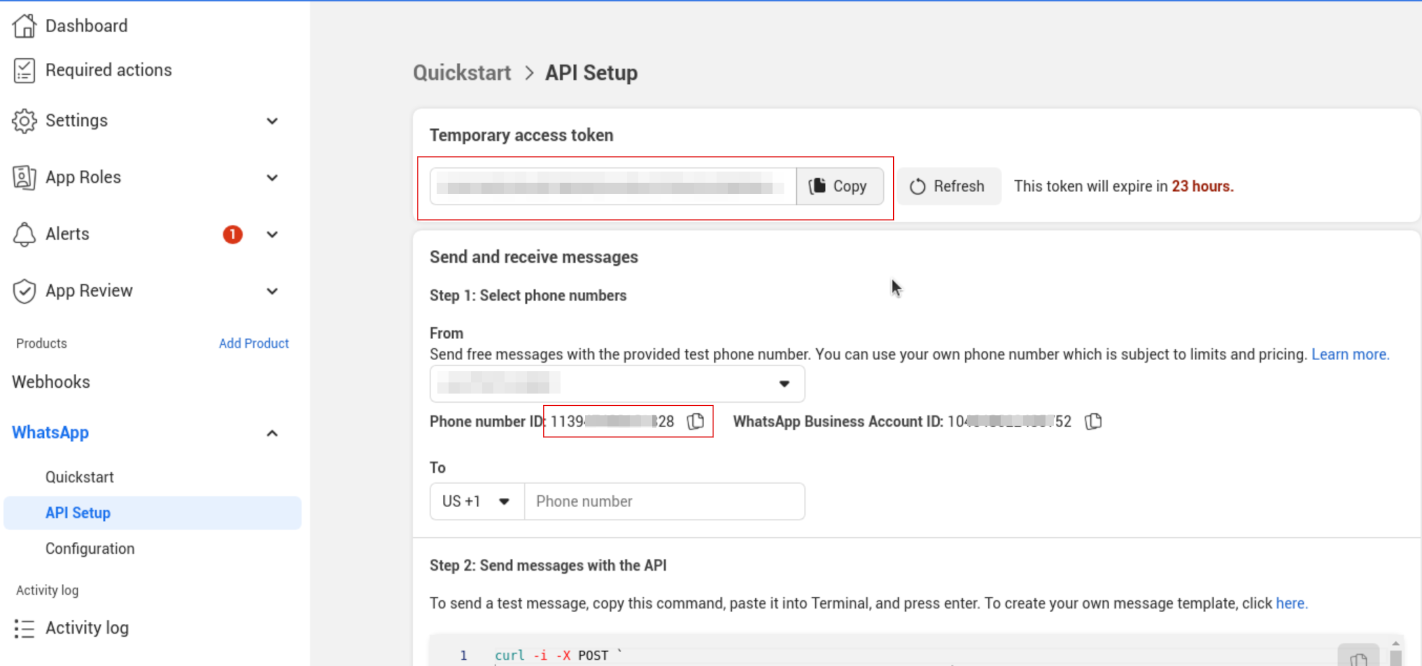Click the App Review checkmark icon
Viewport: 1422px width, 666px height.
pyautogui.click(x=24, y=290)
